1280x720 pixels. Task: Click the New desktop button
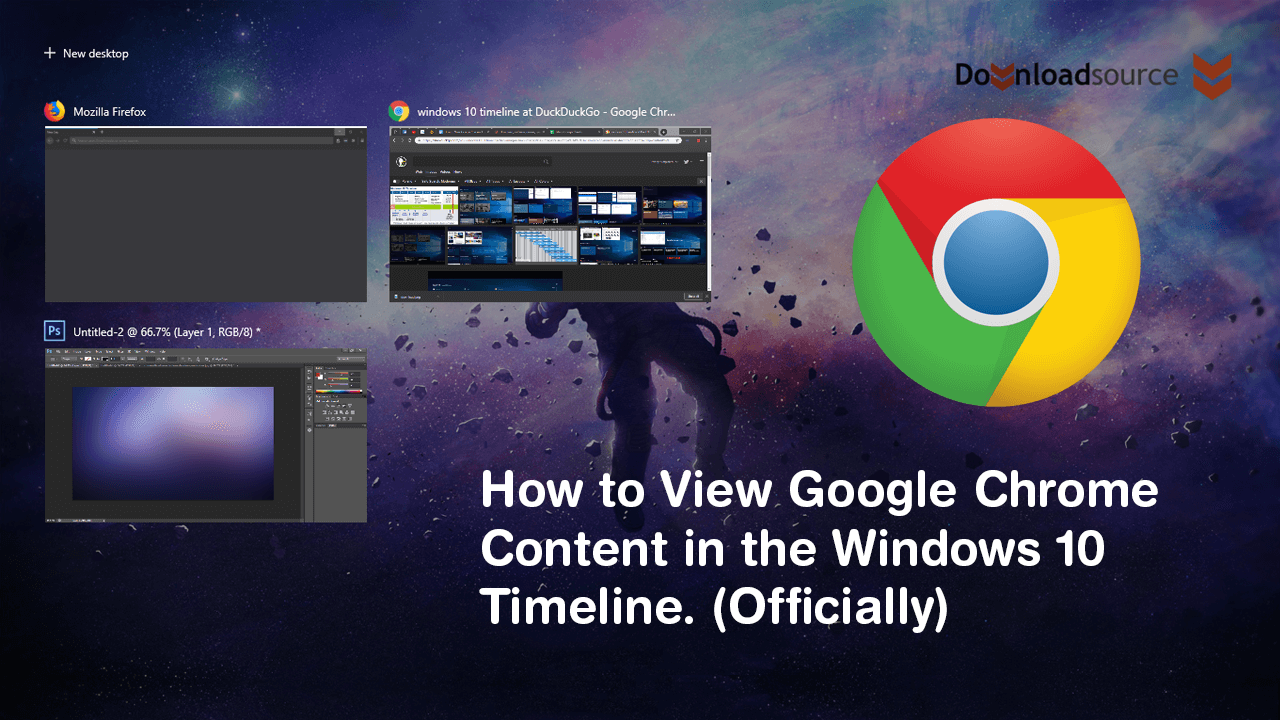pyautogui.click(x=86, y=53)
